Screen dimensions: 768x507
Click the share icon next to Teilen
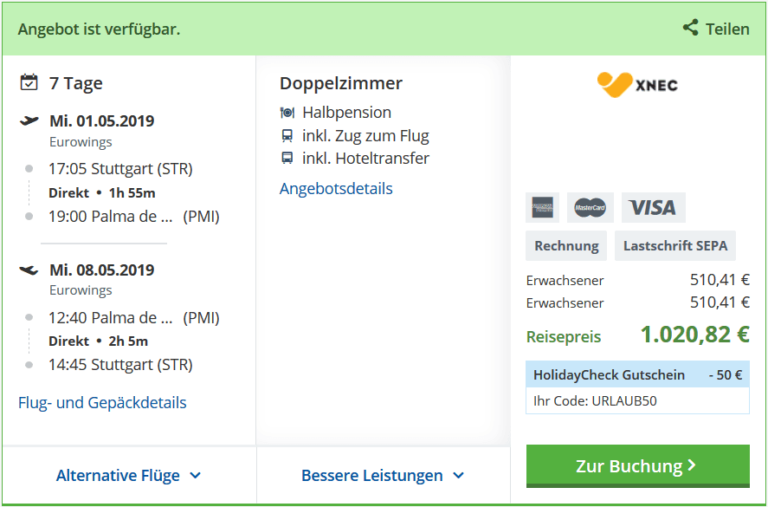click(x=691, y=27)
